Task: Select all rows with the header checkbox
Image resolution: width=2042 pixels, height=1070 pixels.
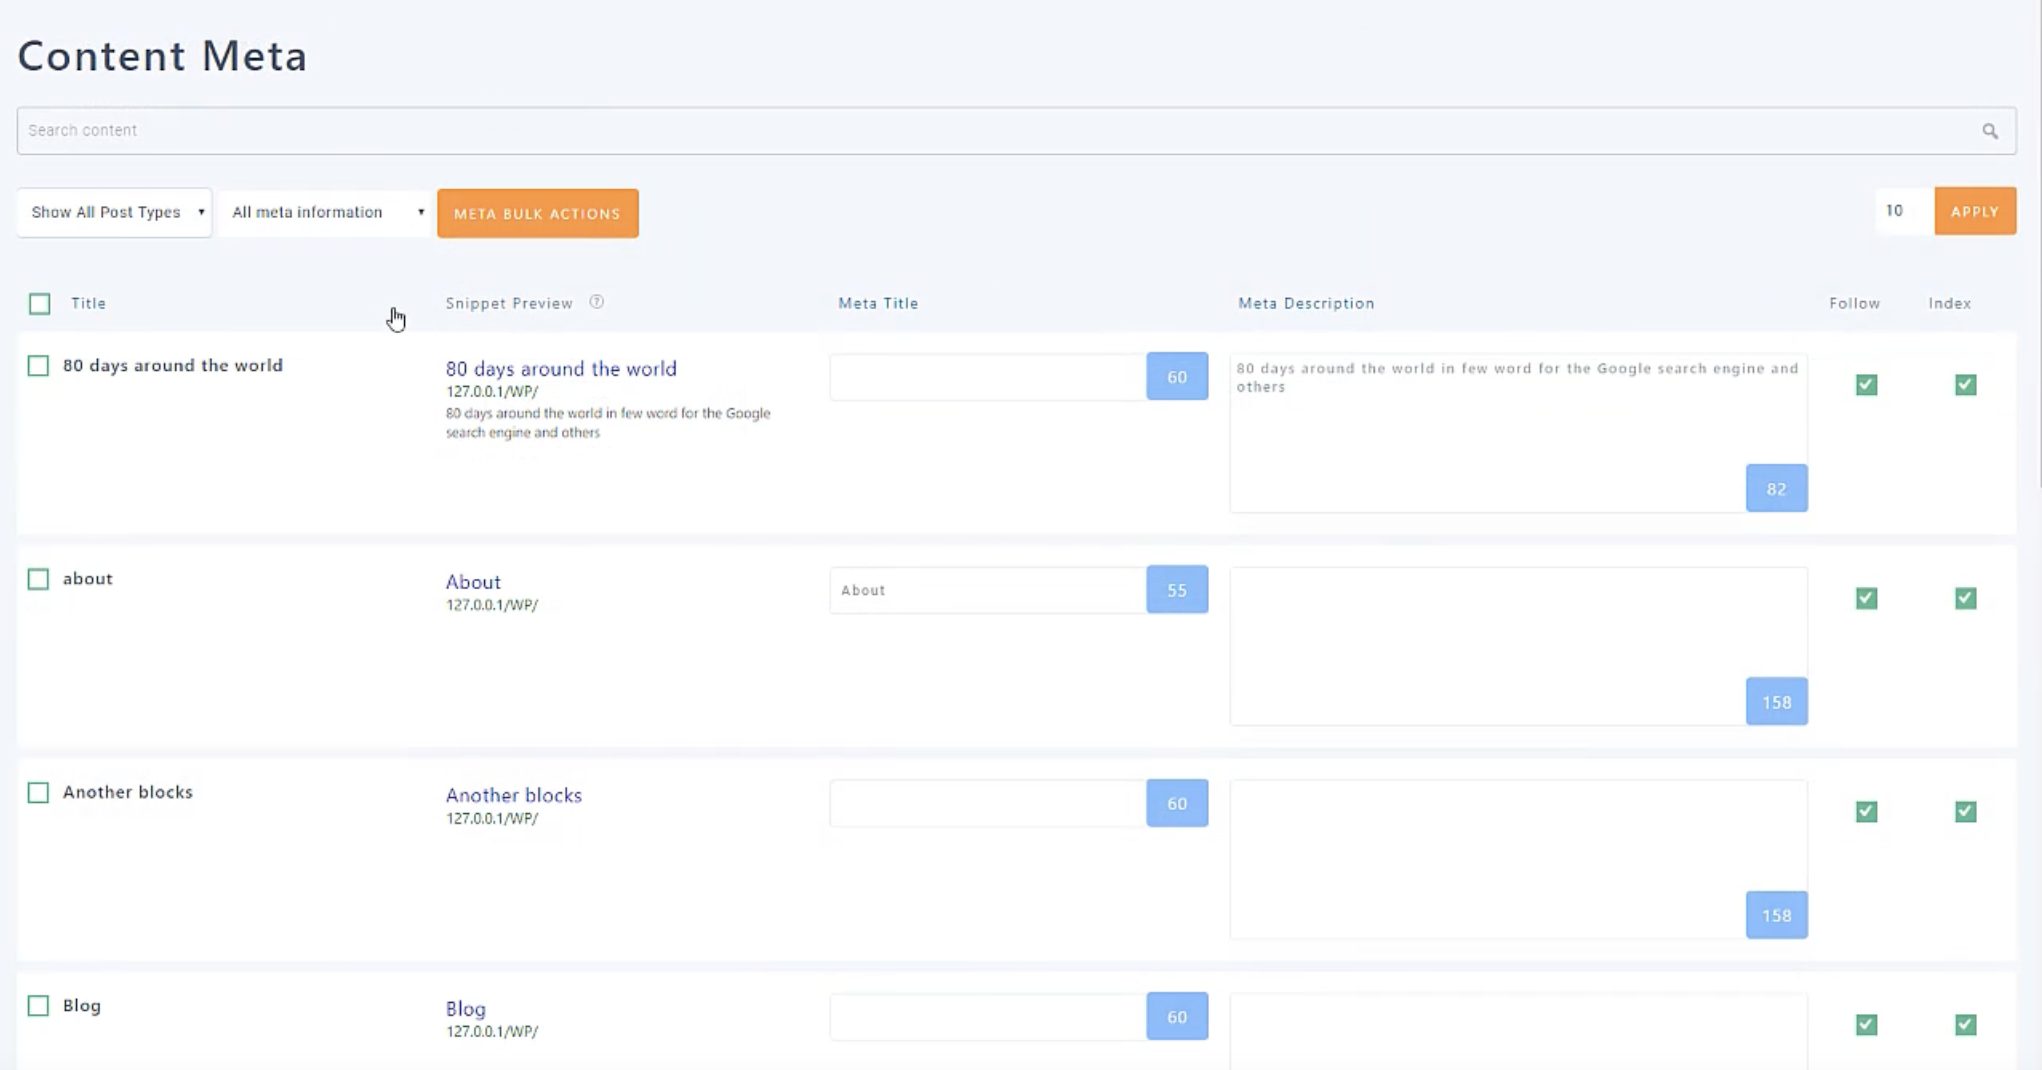Action: 39,302
